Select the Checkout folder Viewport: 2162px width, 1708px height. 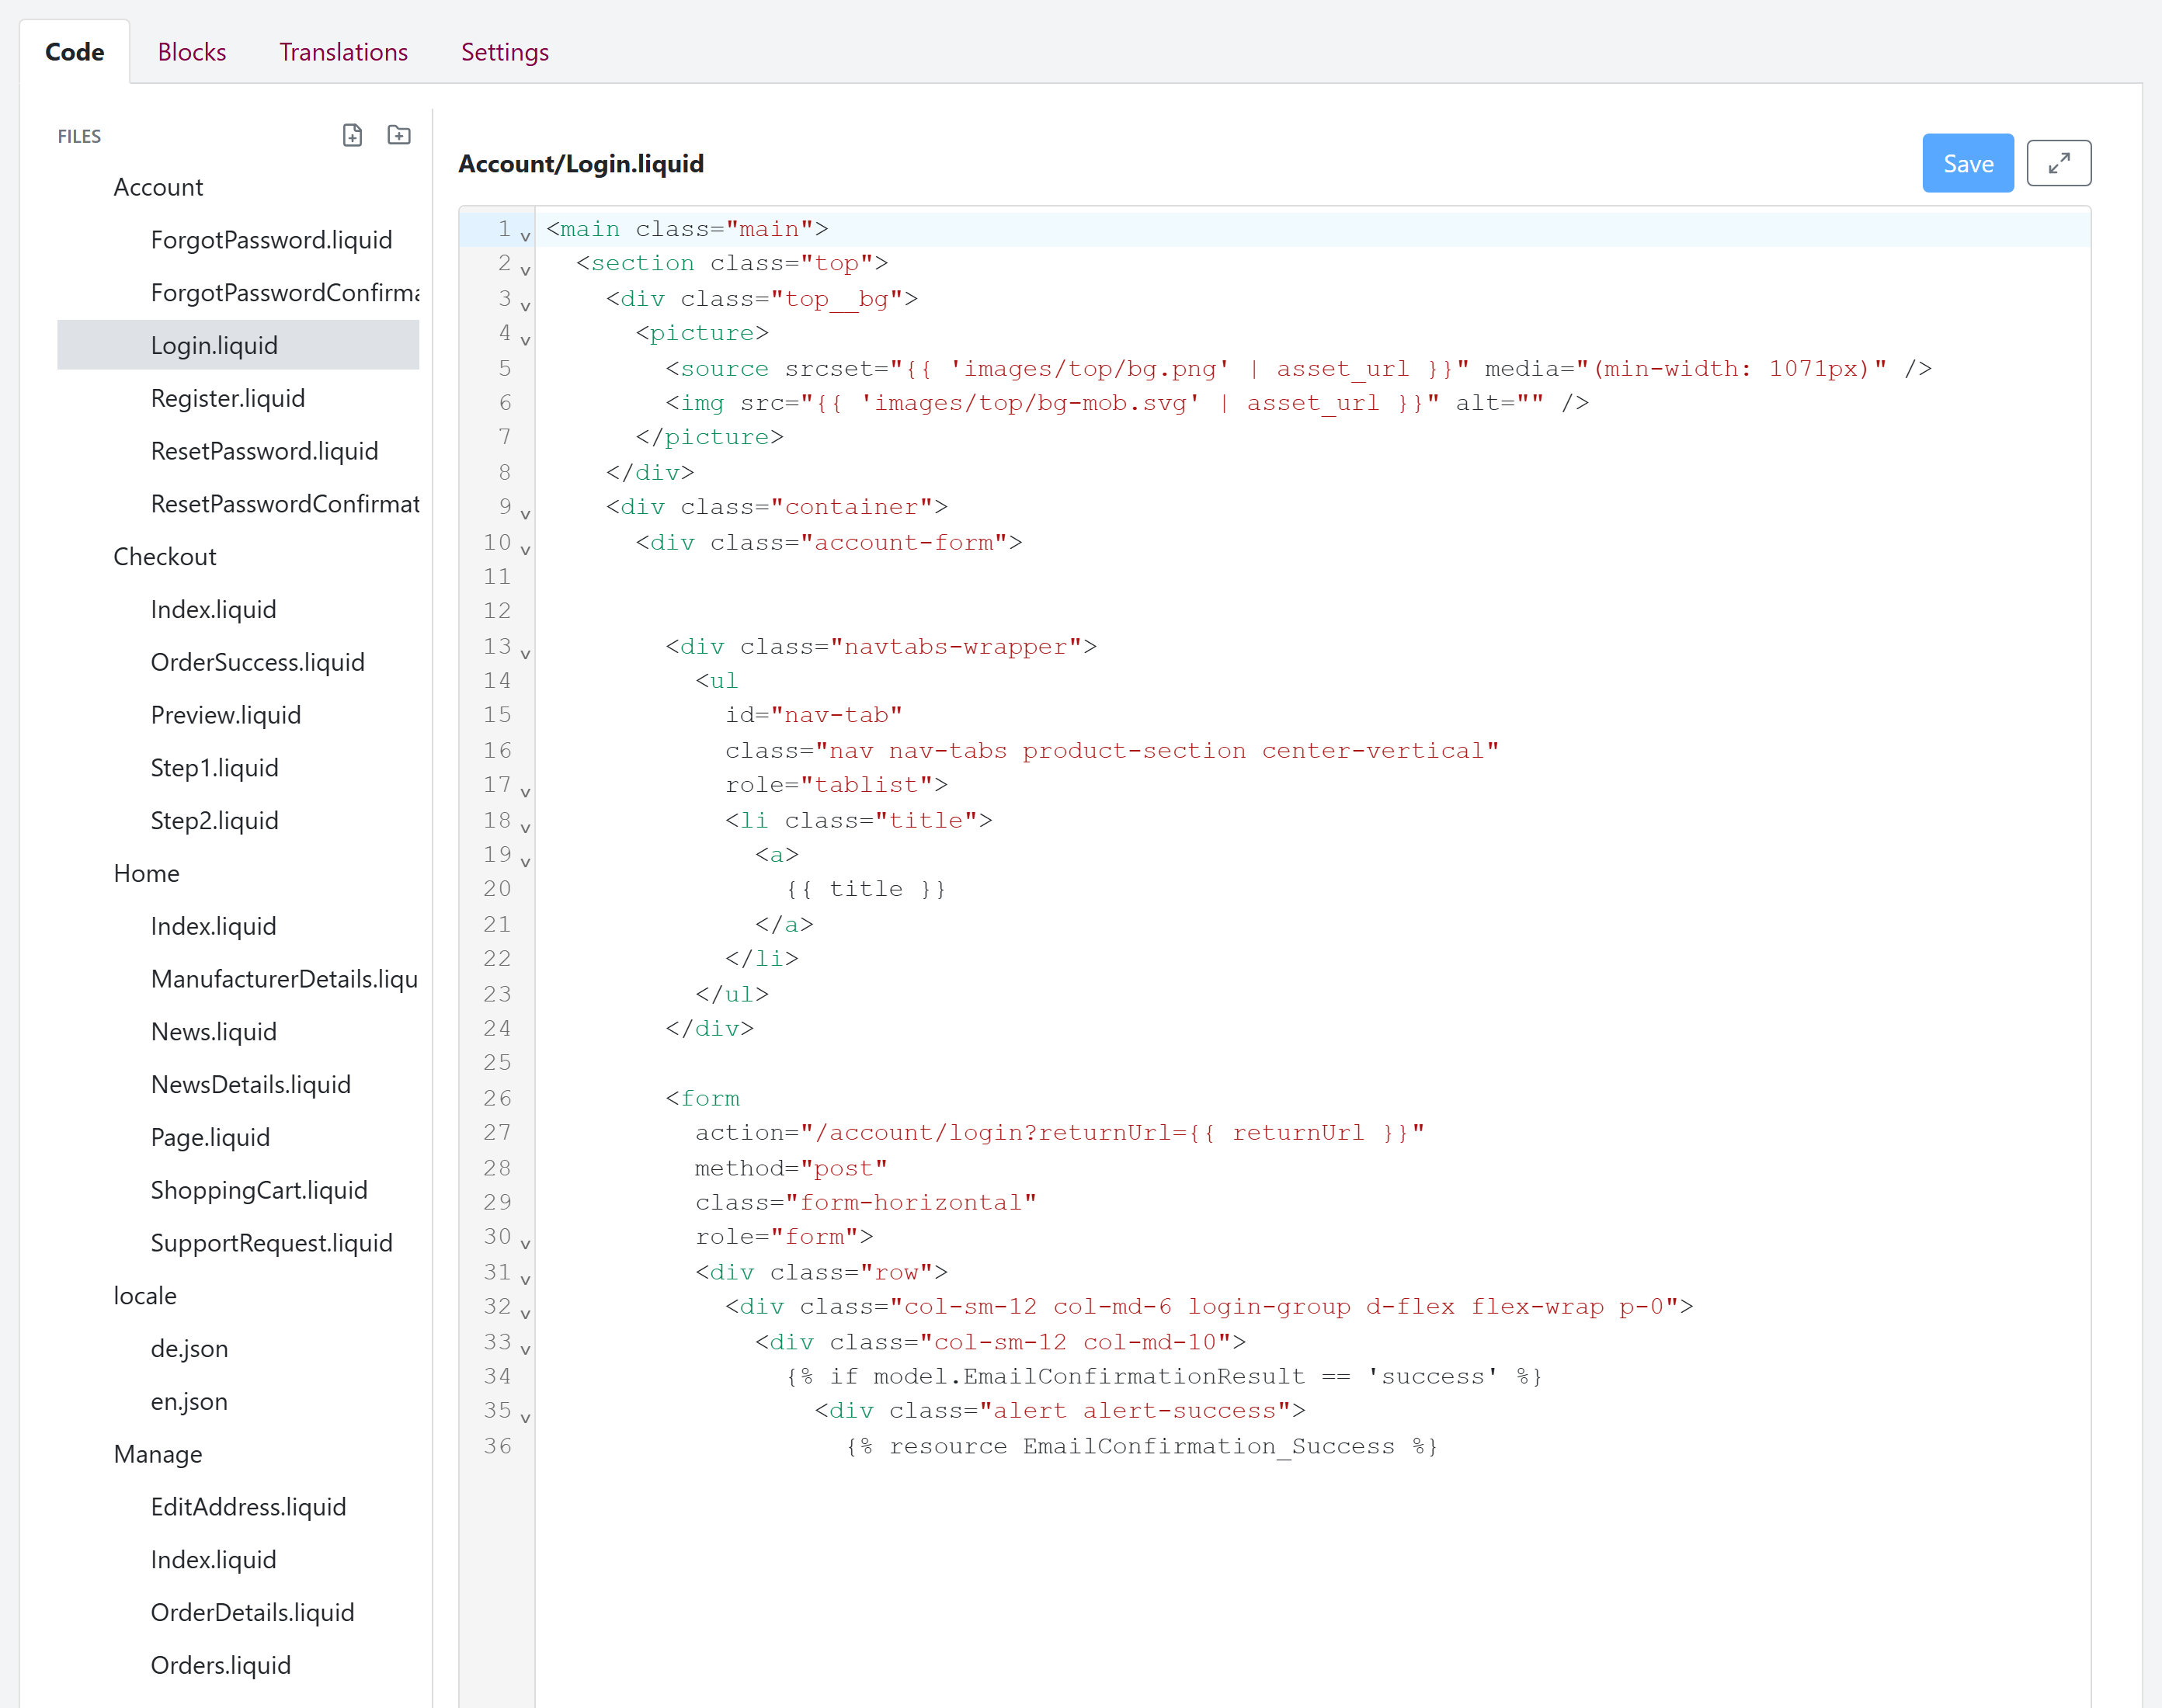coord(165,557)
